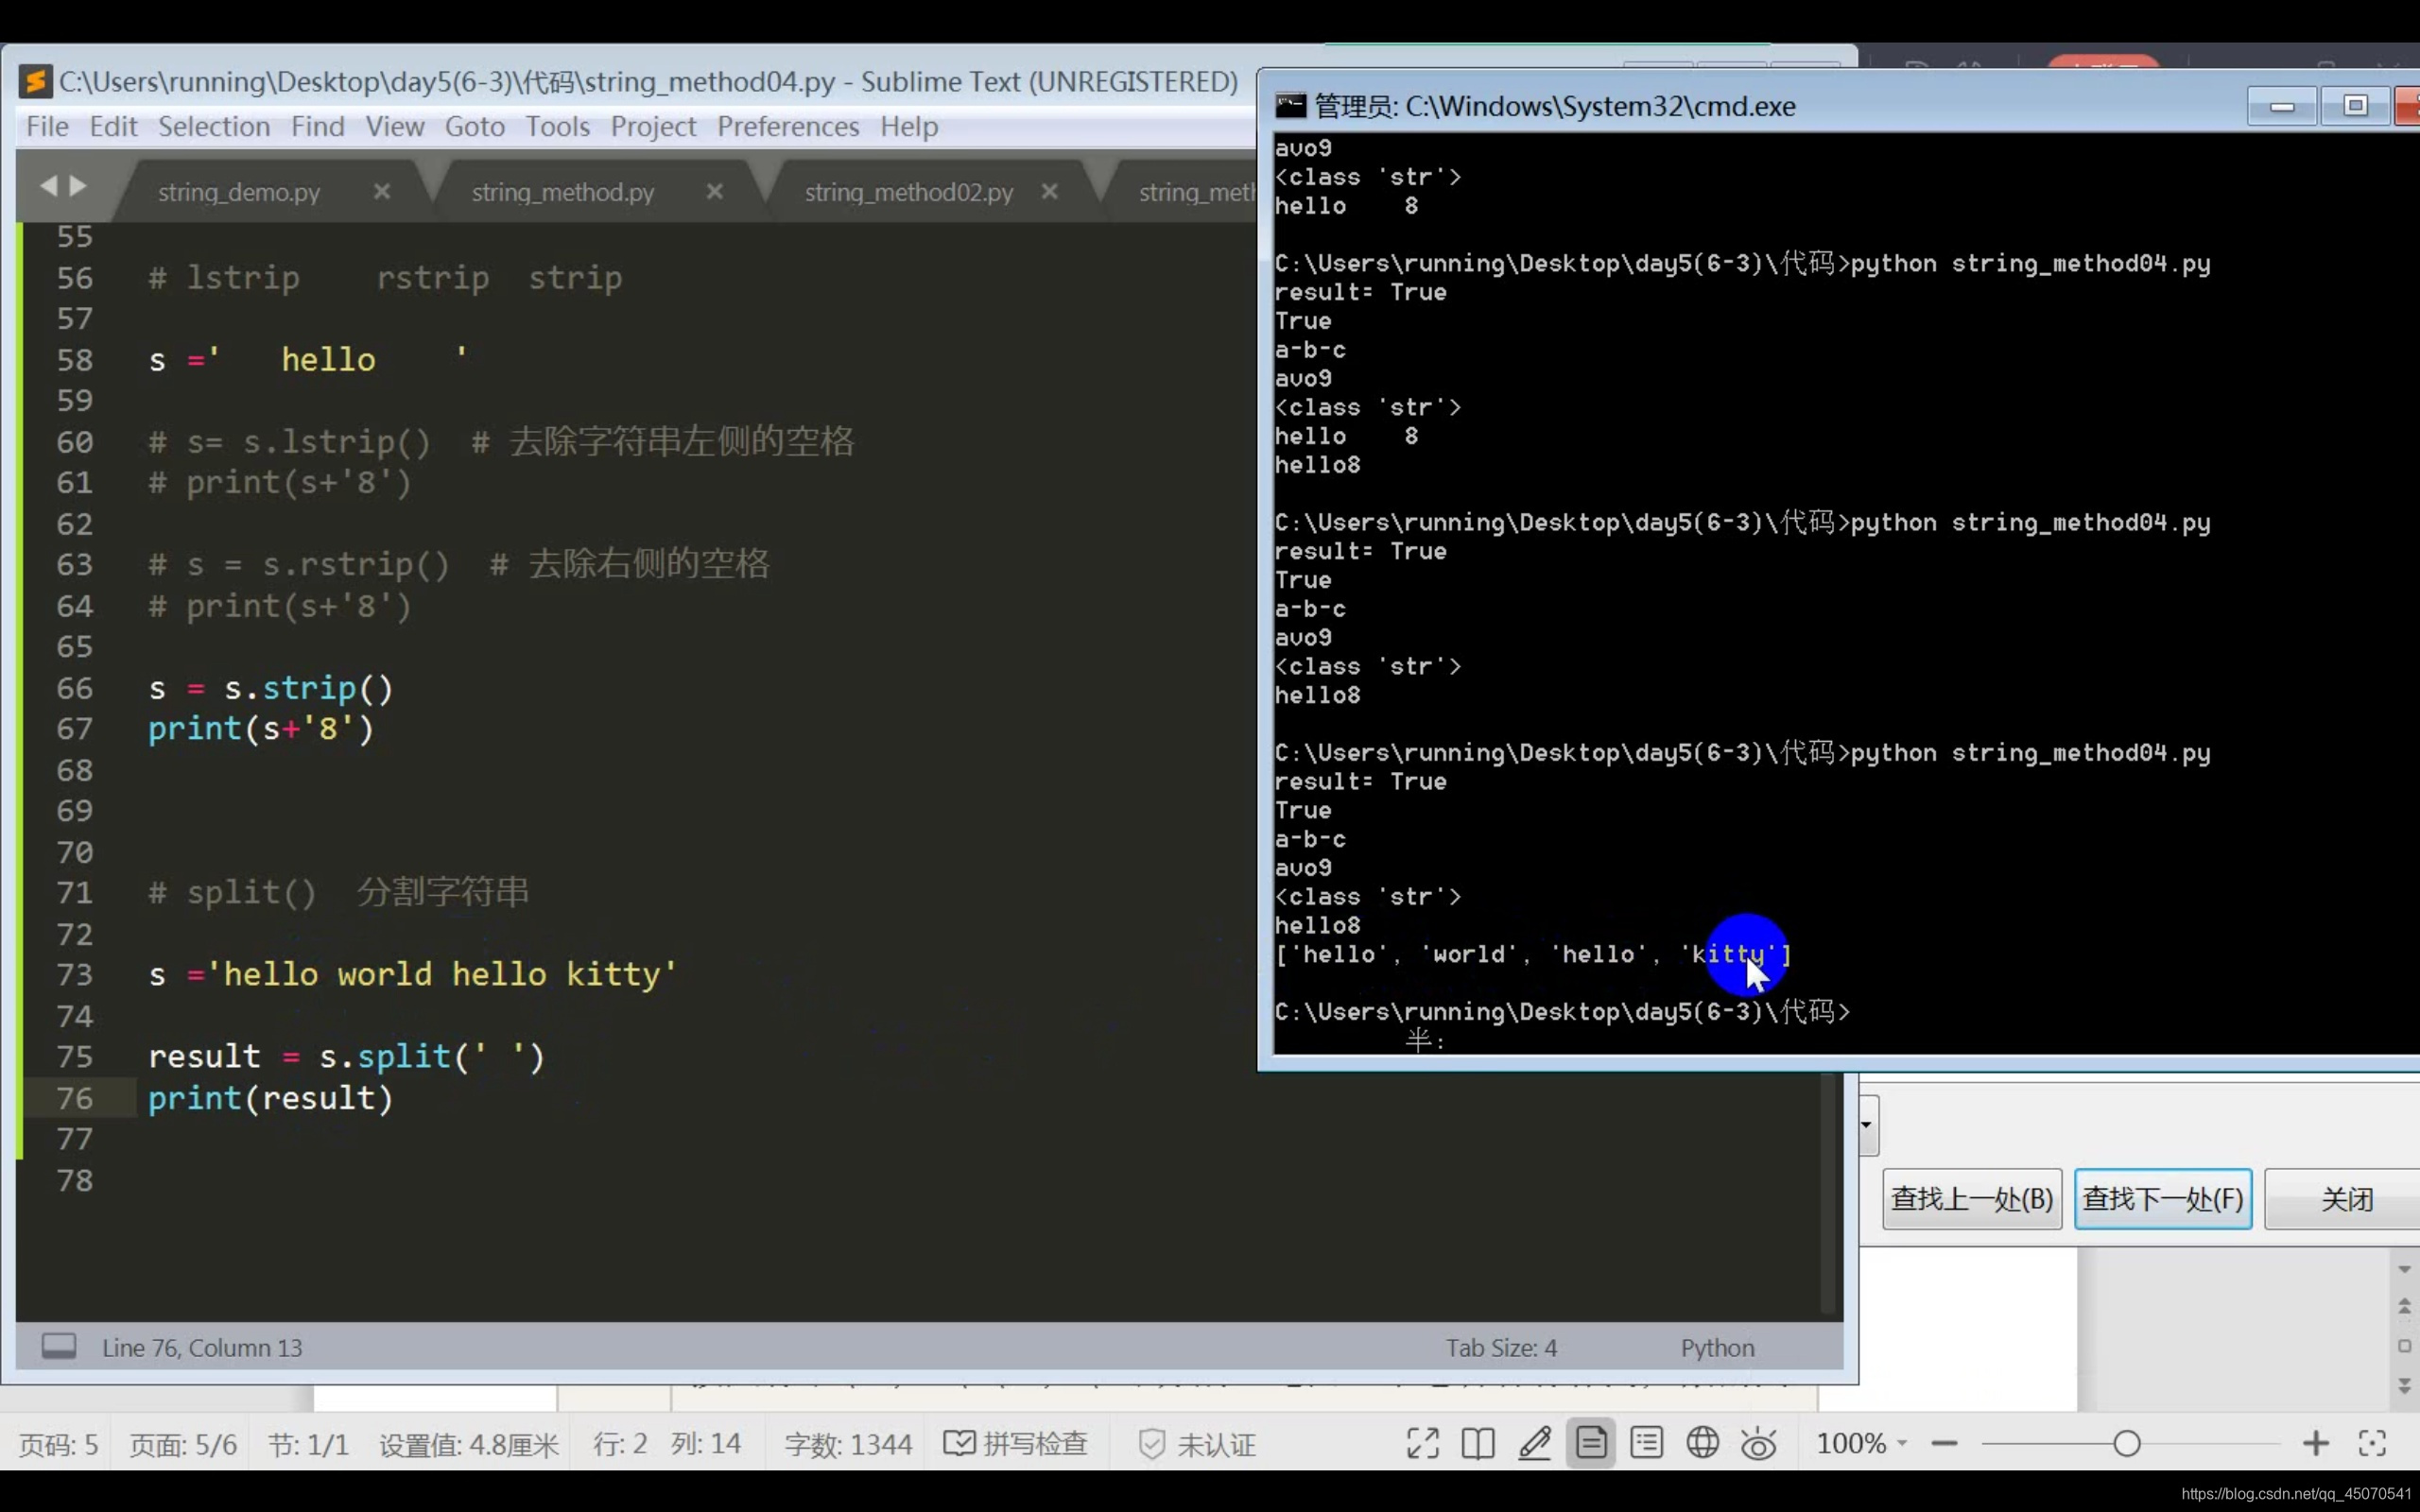The width and height of the screenshot is (2420, 1512).
Task: Select page layout view icon
Action: click(x=1590, y=1443)
